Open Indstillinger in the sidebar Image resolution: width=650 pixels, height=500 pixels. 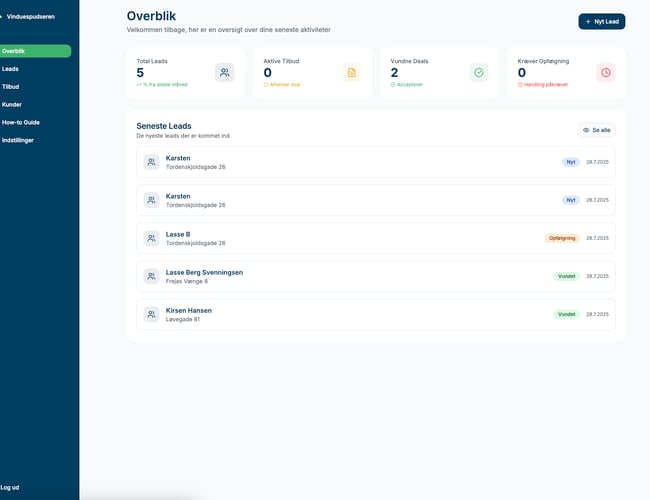click(x=20, y=140)
